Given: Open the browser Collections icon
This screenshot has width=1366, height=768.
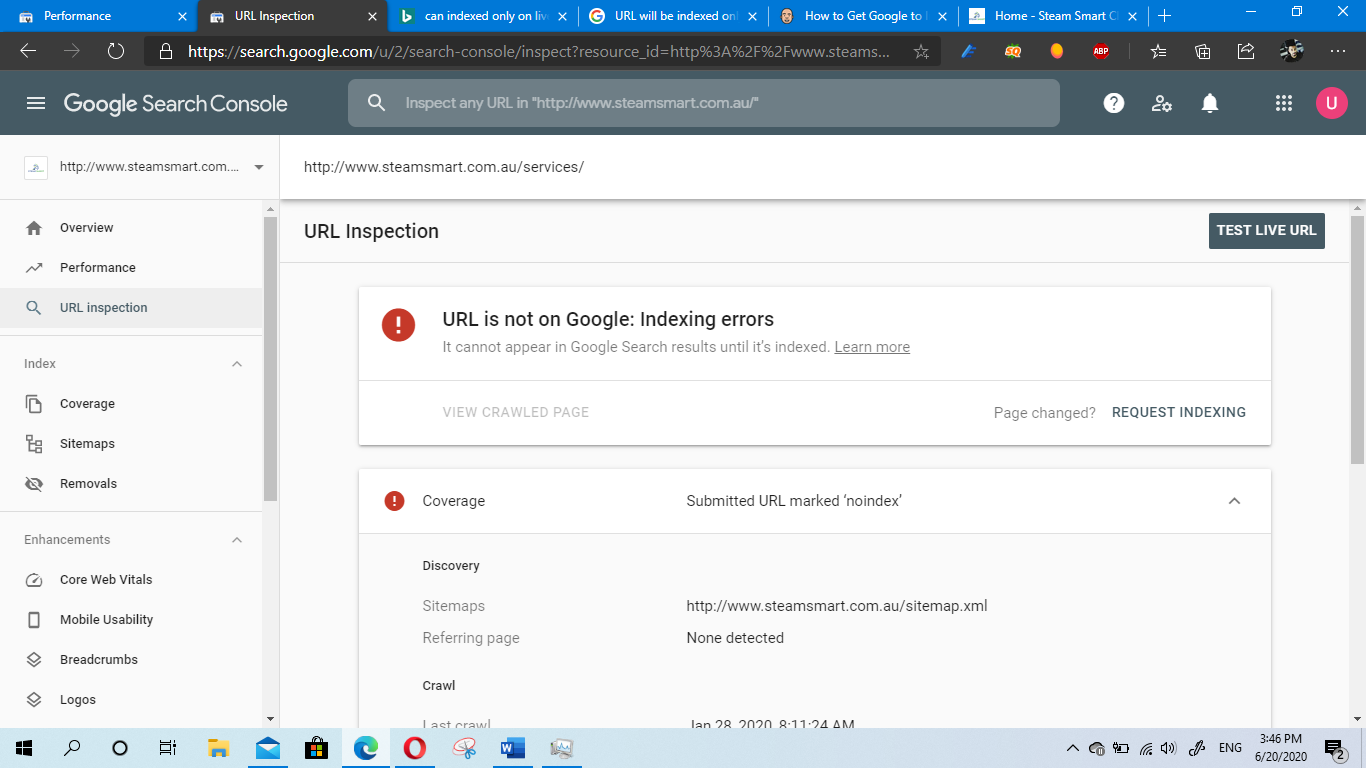Looking at the screenshot, I should [x=1203, y=51].
